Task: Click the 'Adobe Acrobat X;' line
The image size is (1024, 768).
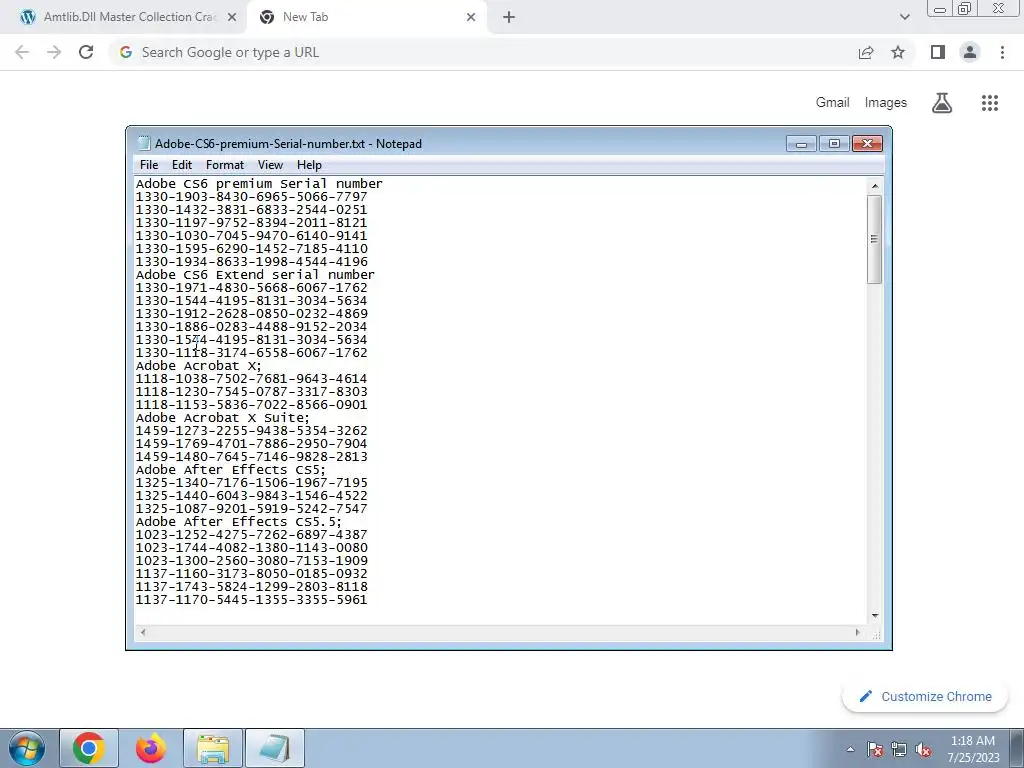Action: pos(199,366)
